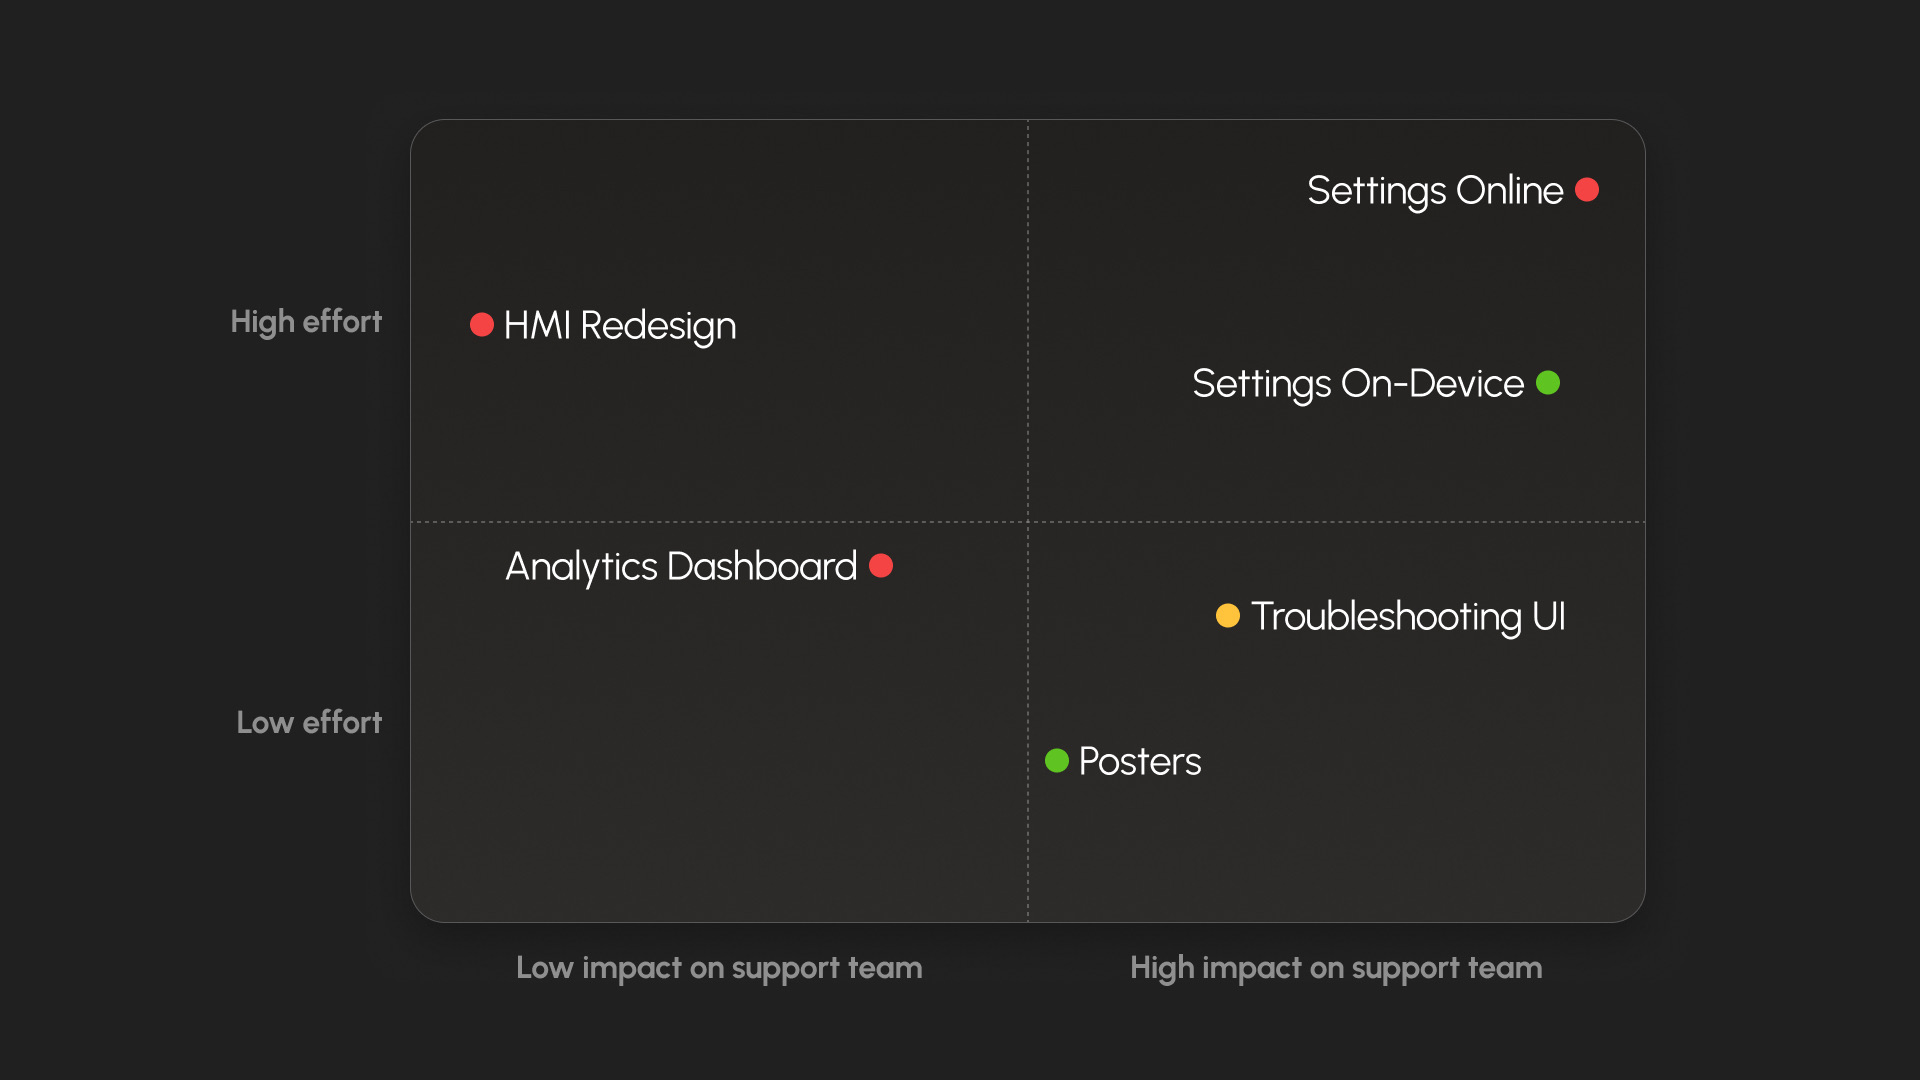Click the red dot beside HMI Redesign
The image size is (1920, 1080).
pyautogui.click(x=482, y=325)
